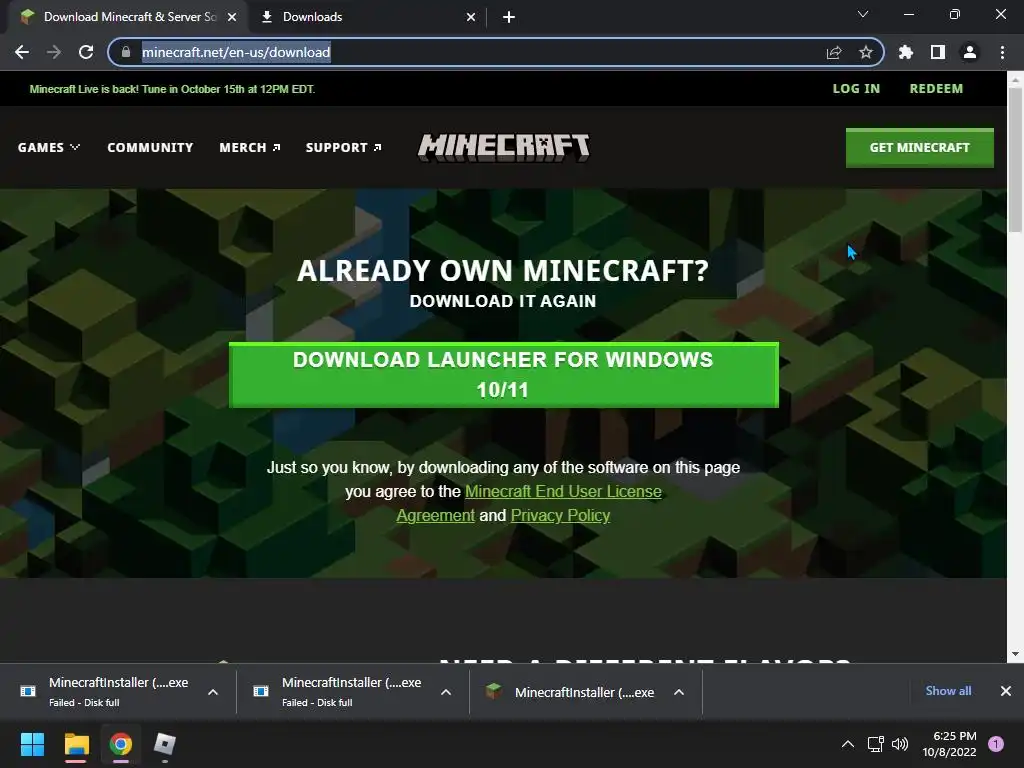Screen dimensions: 1024x768
Task: Show hidden system tray icons
Action: coord(848,744)
